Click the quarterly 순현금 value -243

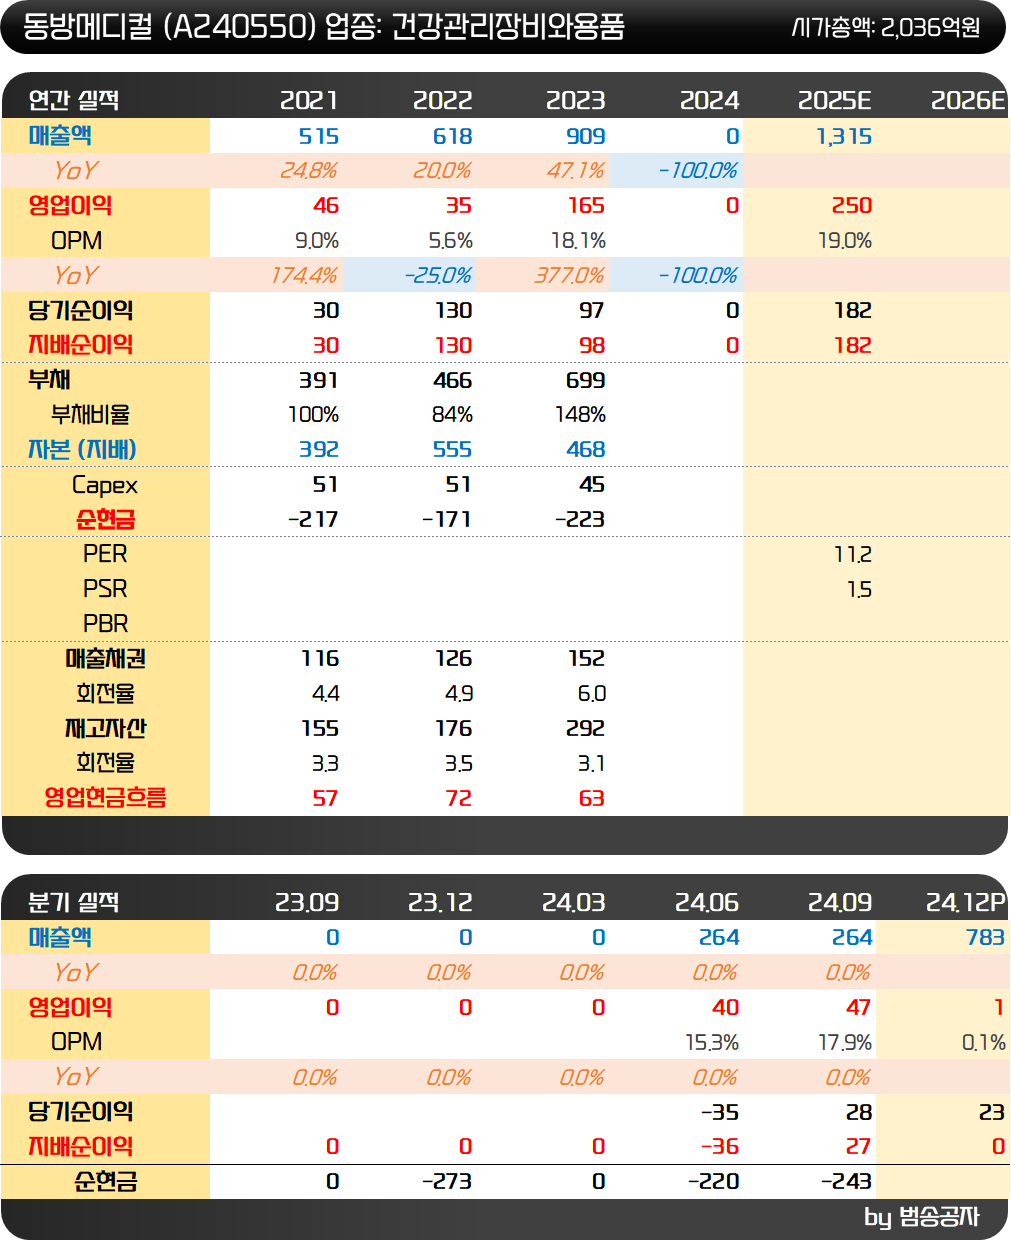846,1182
